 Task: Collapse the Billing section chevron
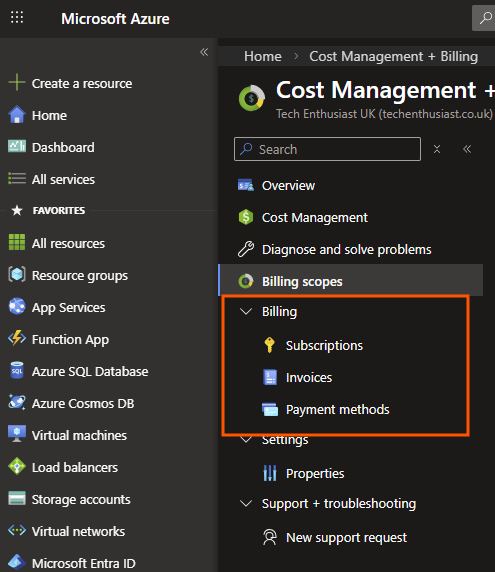(x=246, y=312)
